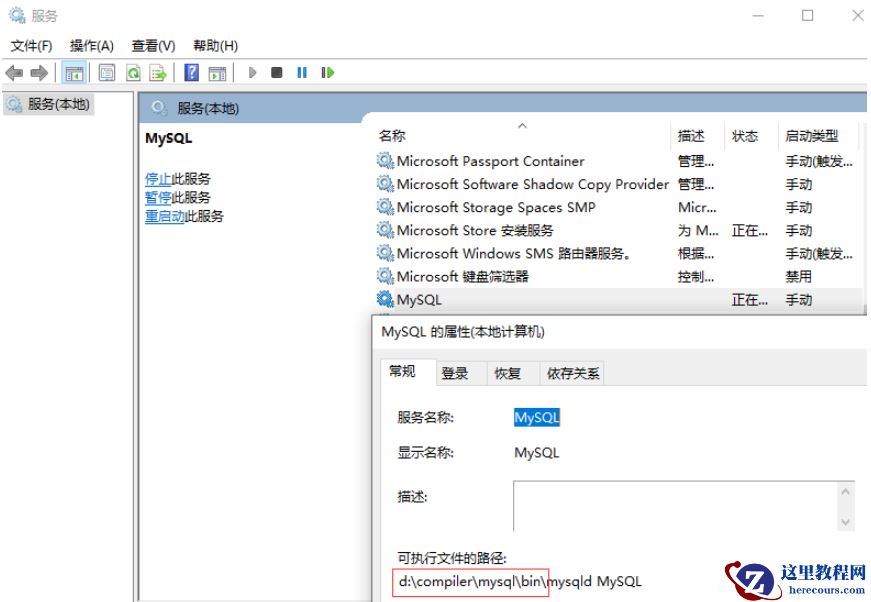
Task: Click the 暂停 service link
Action: (158, 197)
